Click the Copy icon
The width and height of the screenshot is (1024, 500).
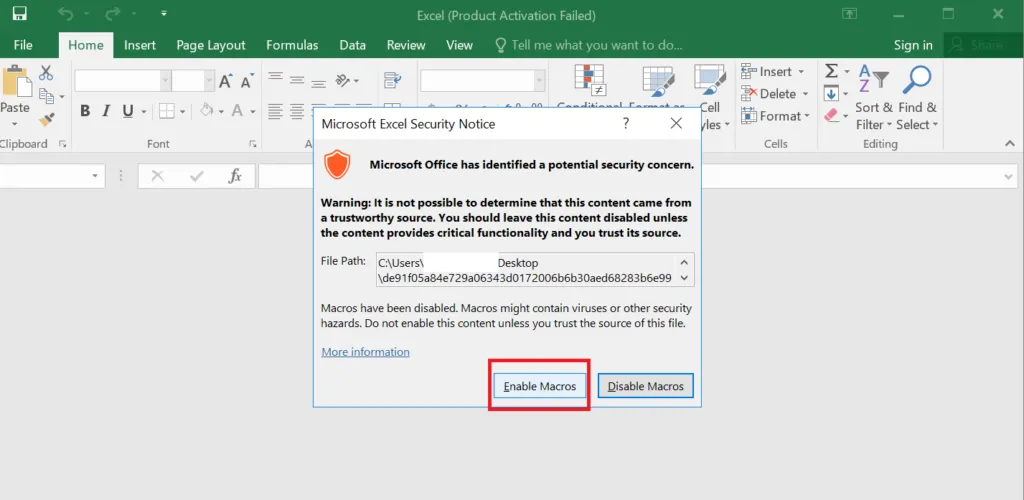coord(46,96)
